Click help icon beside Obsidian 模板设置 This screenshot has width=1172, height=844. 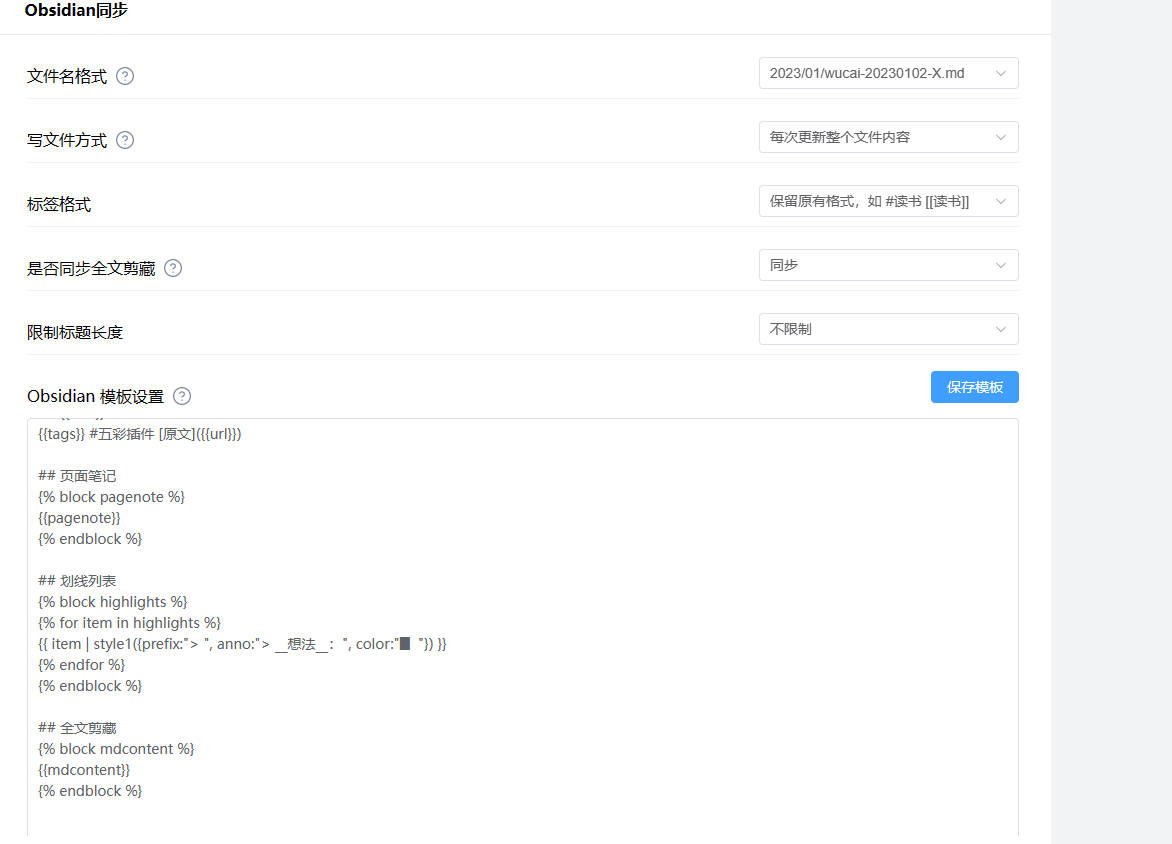[x=182, y=396]
